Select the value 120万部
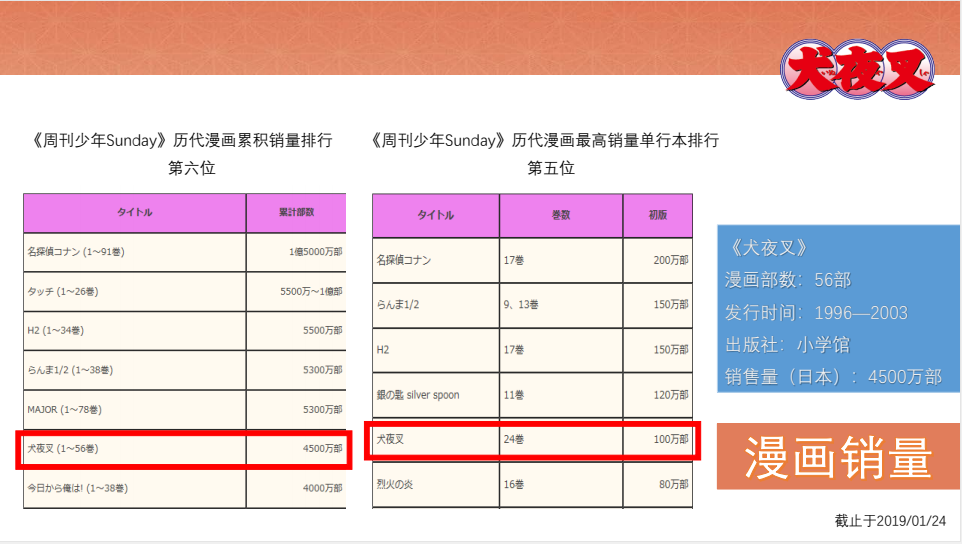 click(671, 395)
